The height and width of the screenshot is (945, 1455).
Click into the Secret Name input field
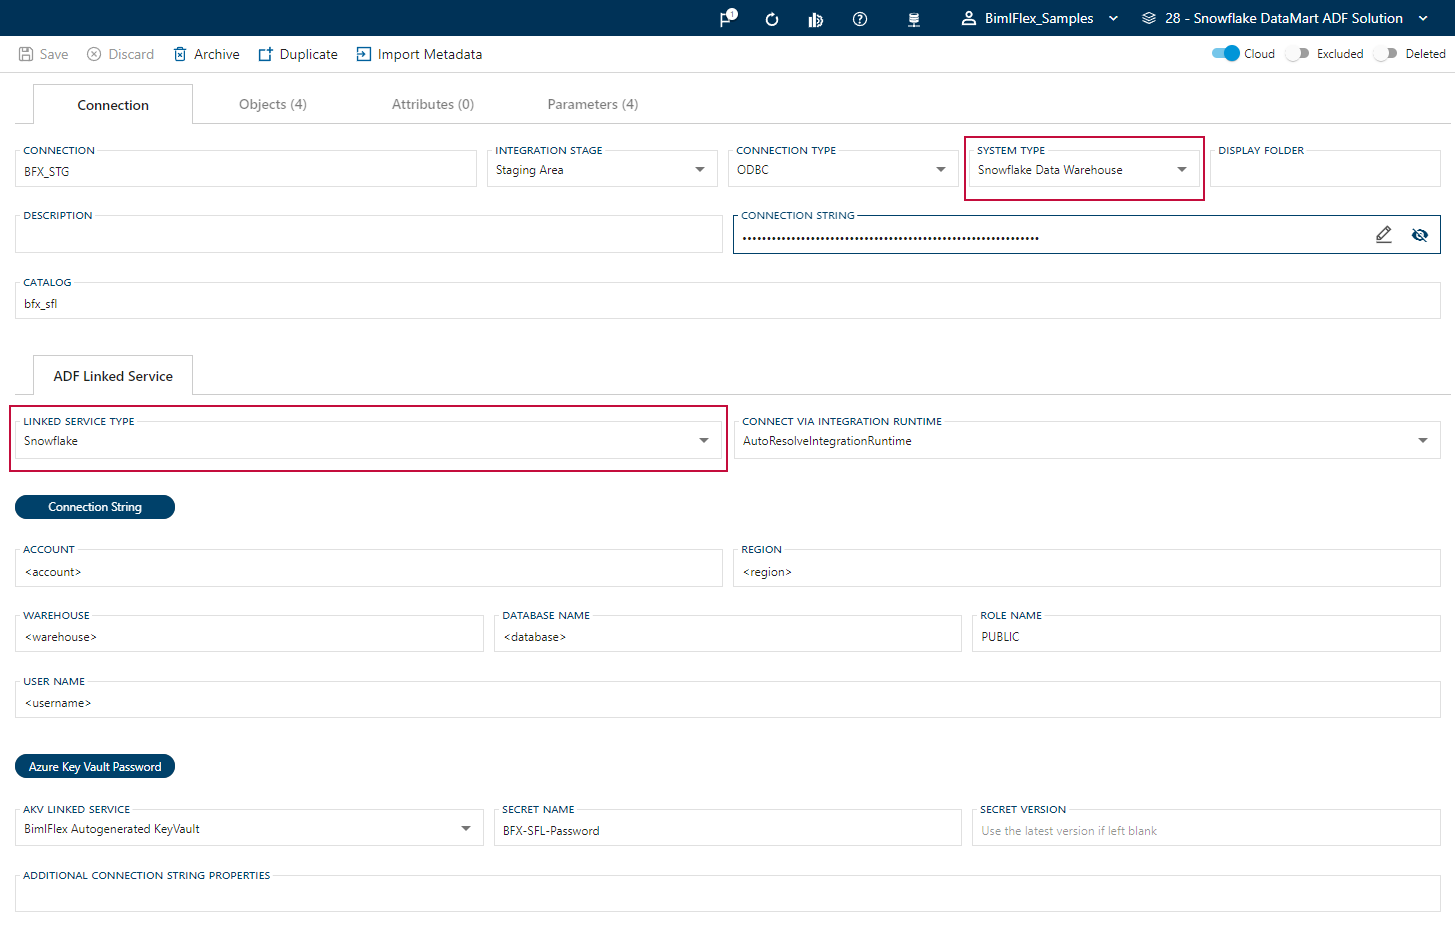click(727, 831)
